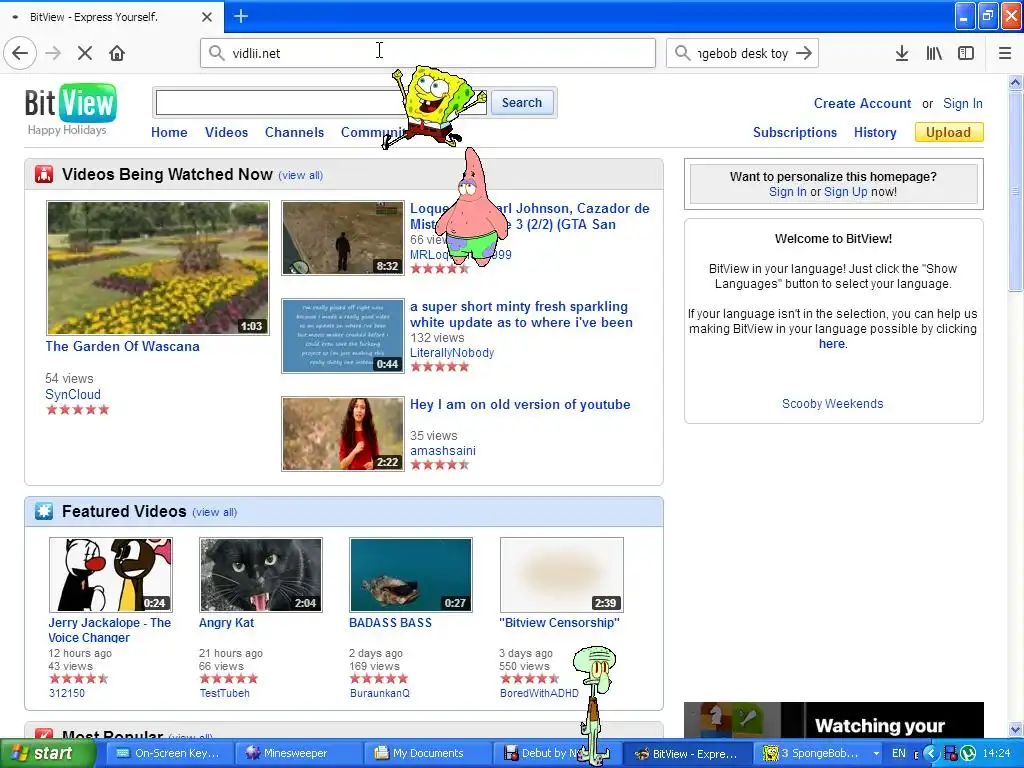Click the green tray icon next to clock

[x=968, y=754]
